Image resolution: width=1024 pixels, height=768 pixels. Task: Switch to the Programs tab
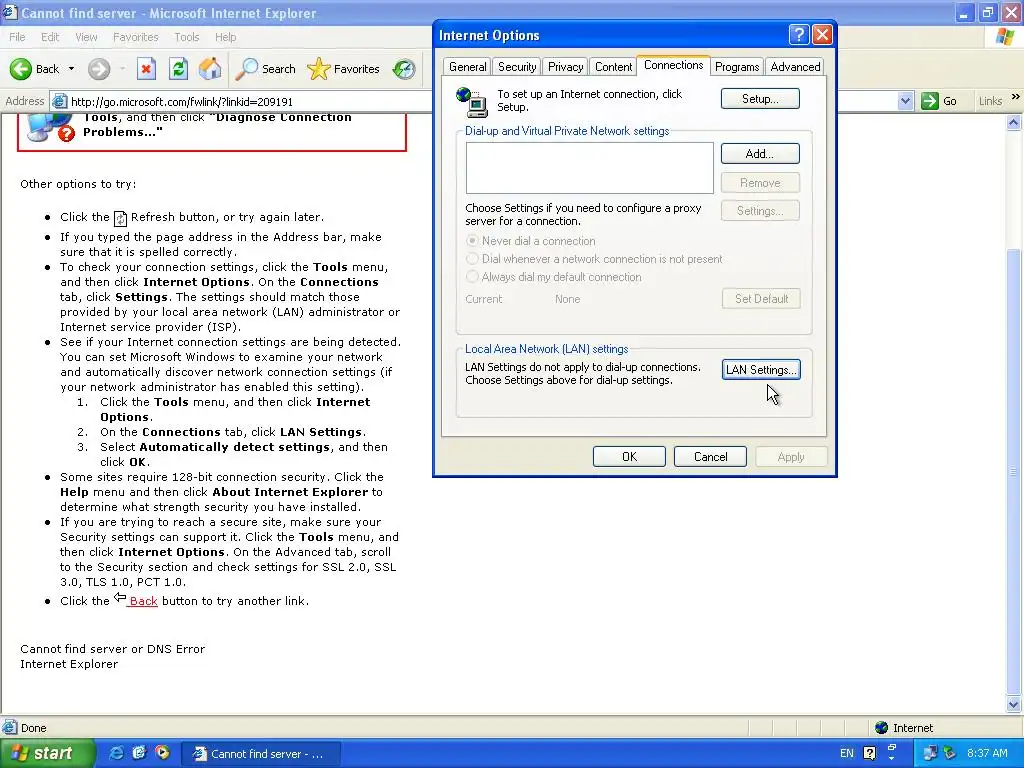coord(737,67)
